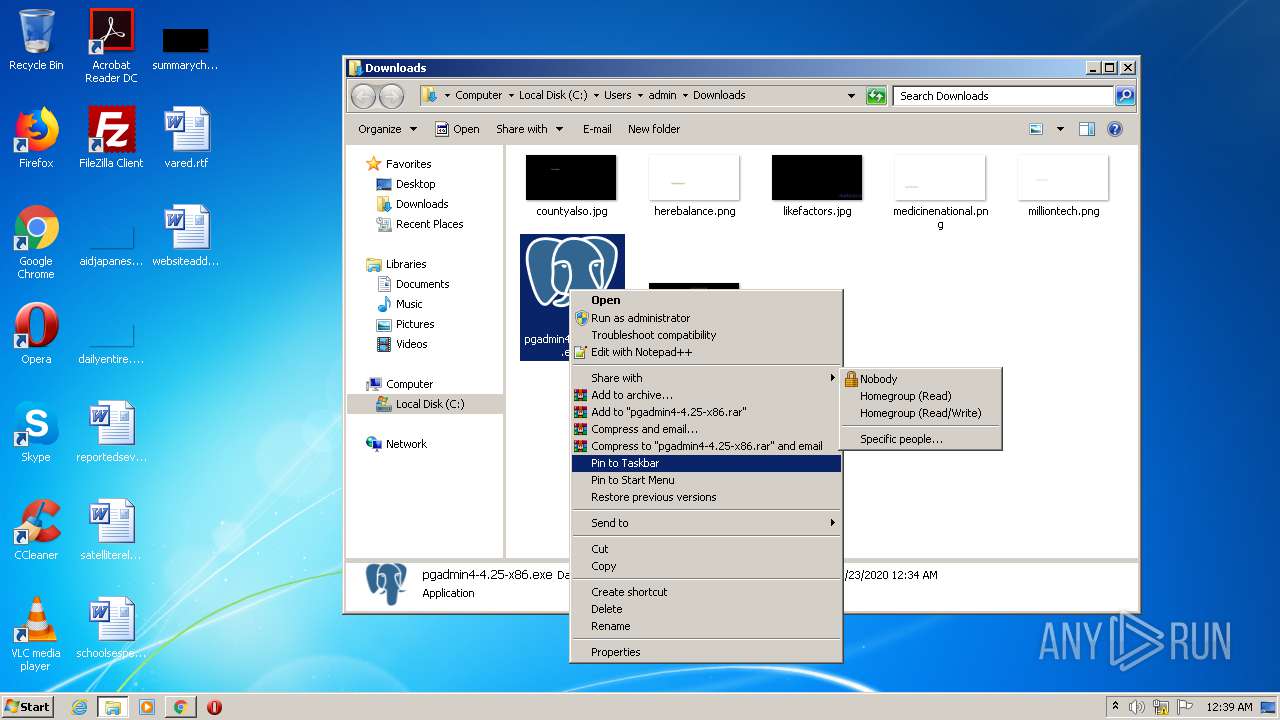Image resolution: width=1280 pixels, height=720 pixels.
Task: Open Firefox desktop shortcut
Action: (x=36, y=137)
